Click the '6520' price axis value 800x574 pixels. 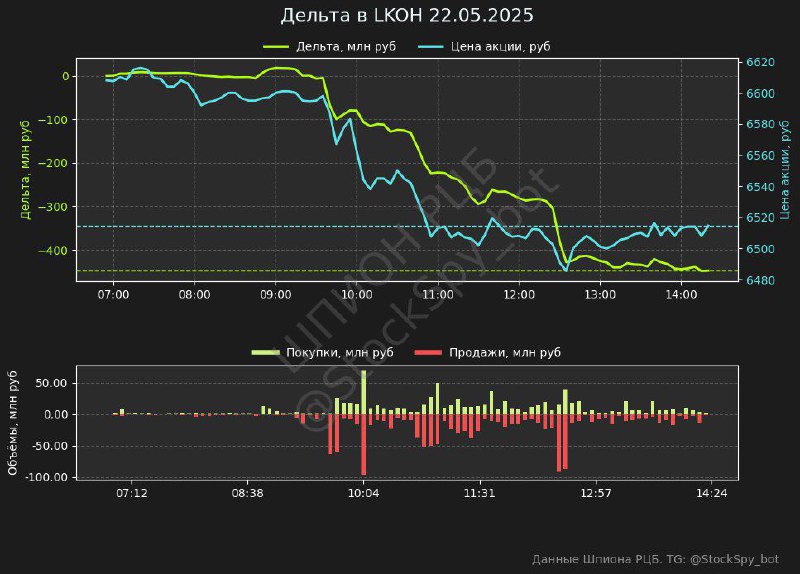point(760,218)
